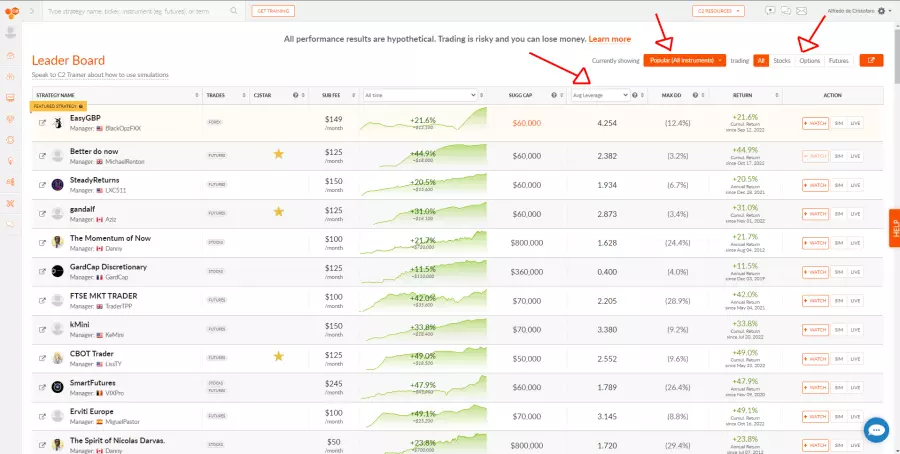Open Better do now external link icon
Image resolution: width=900 pixels, height=454 pixels.
pyautogui.click(x=42, y=156)
